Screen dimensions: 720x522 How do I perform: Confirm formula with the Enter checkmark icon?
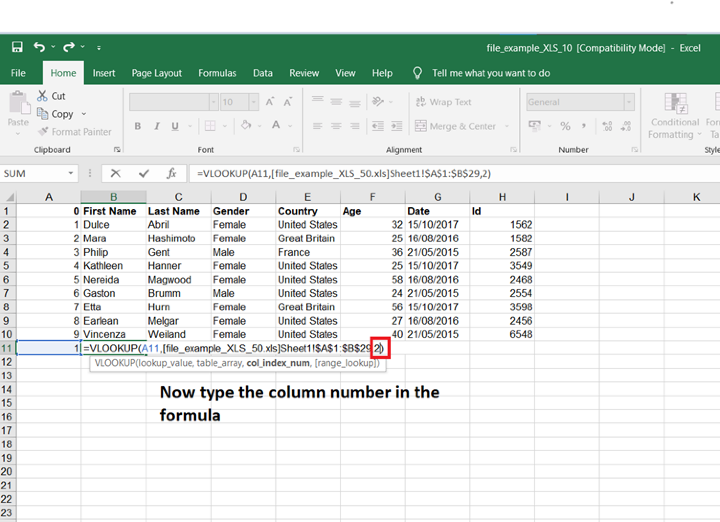[x=144, y=173]
